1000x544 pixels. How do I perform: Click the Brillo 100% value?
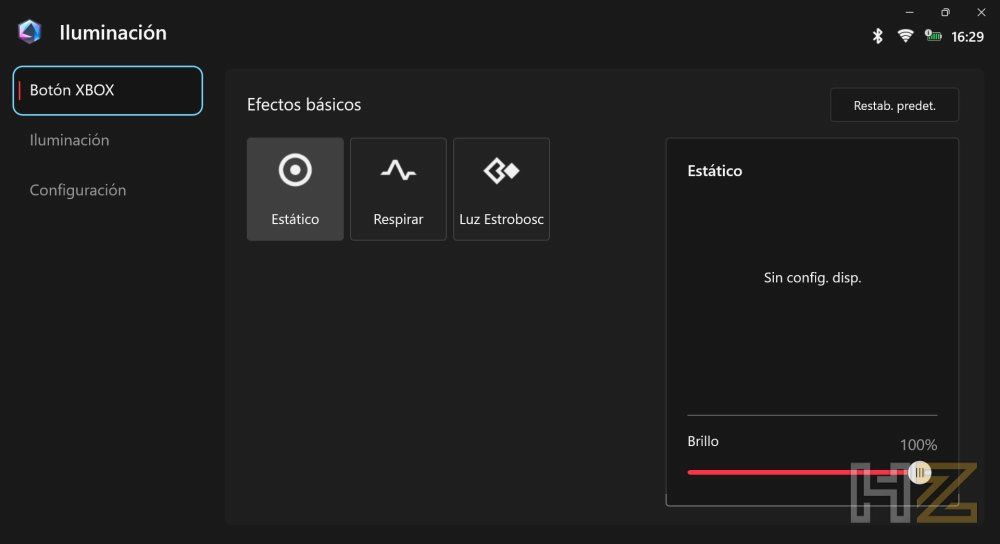(918, 445)
